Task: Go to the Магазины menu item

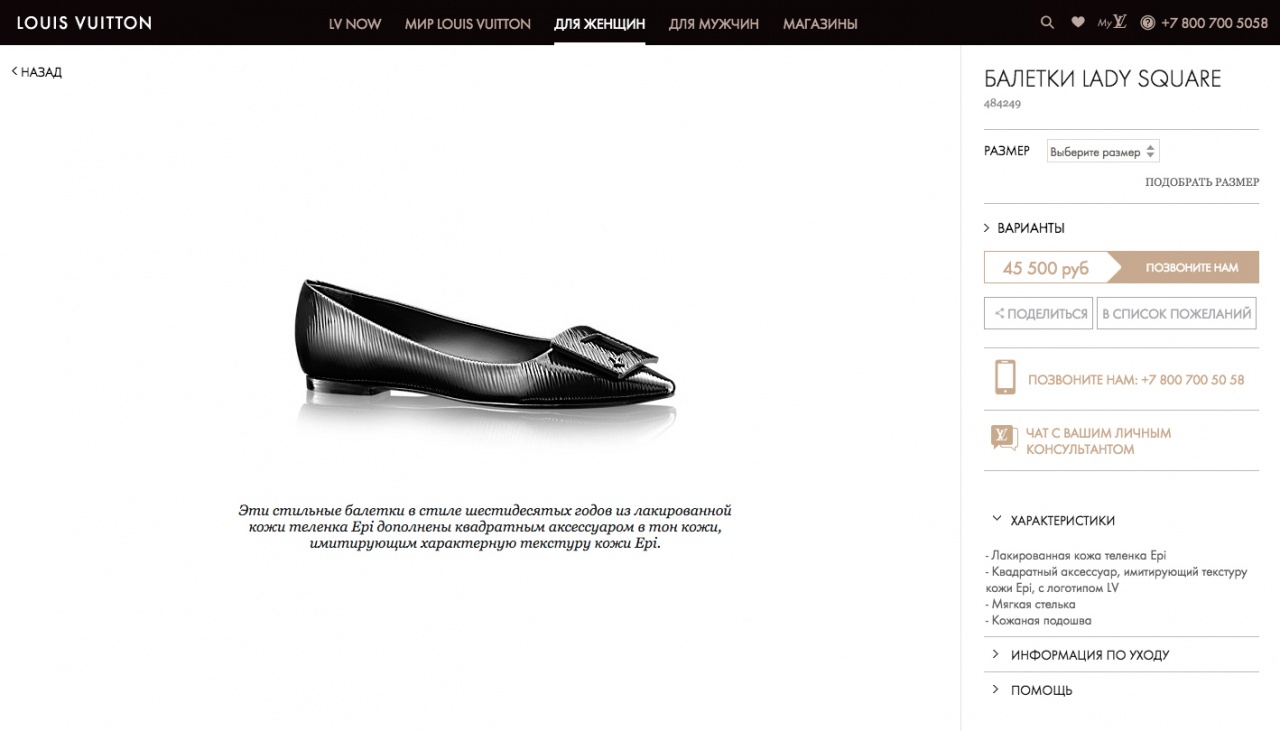Action: pos(820,23)
